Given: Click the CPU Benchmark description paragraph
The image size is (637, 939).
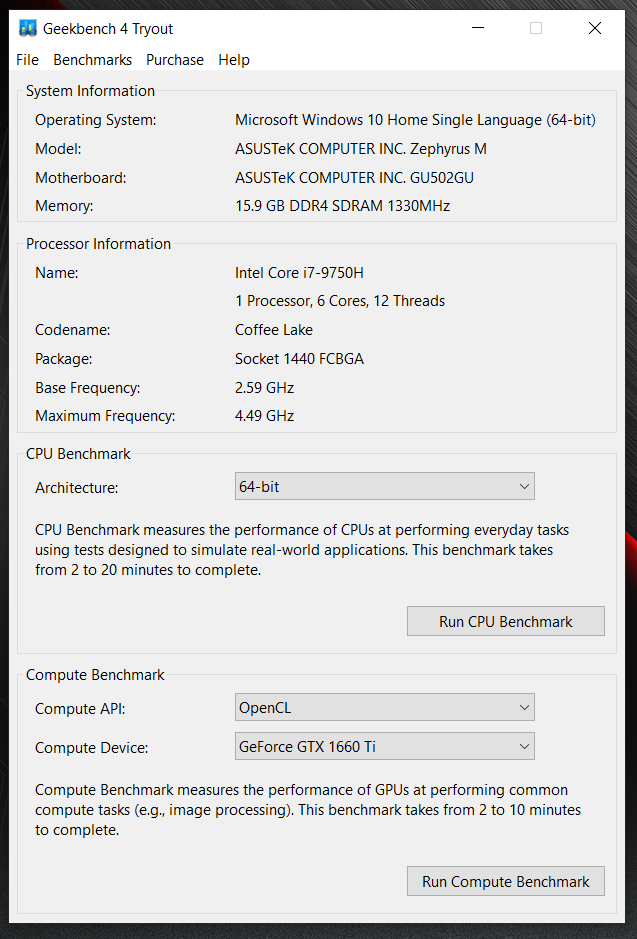Looking at the screenshot, I should (x=302, y=550).
